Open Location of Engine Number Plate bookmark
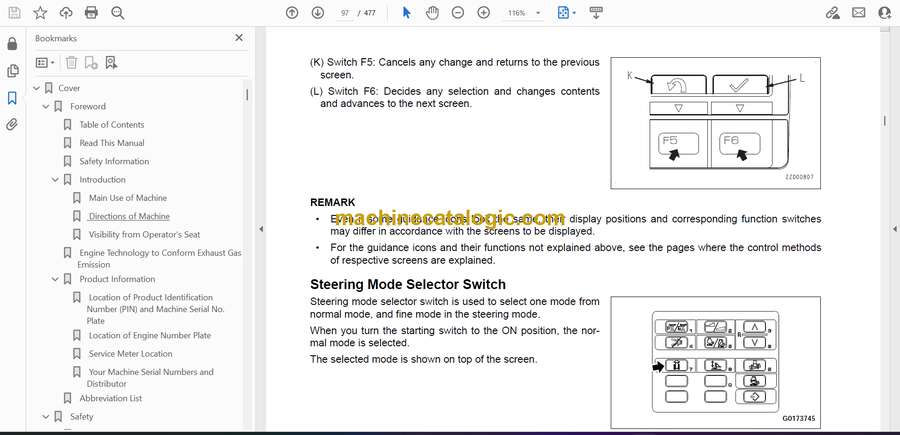This screenshot has height=435, width=900. (150, 335)
